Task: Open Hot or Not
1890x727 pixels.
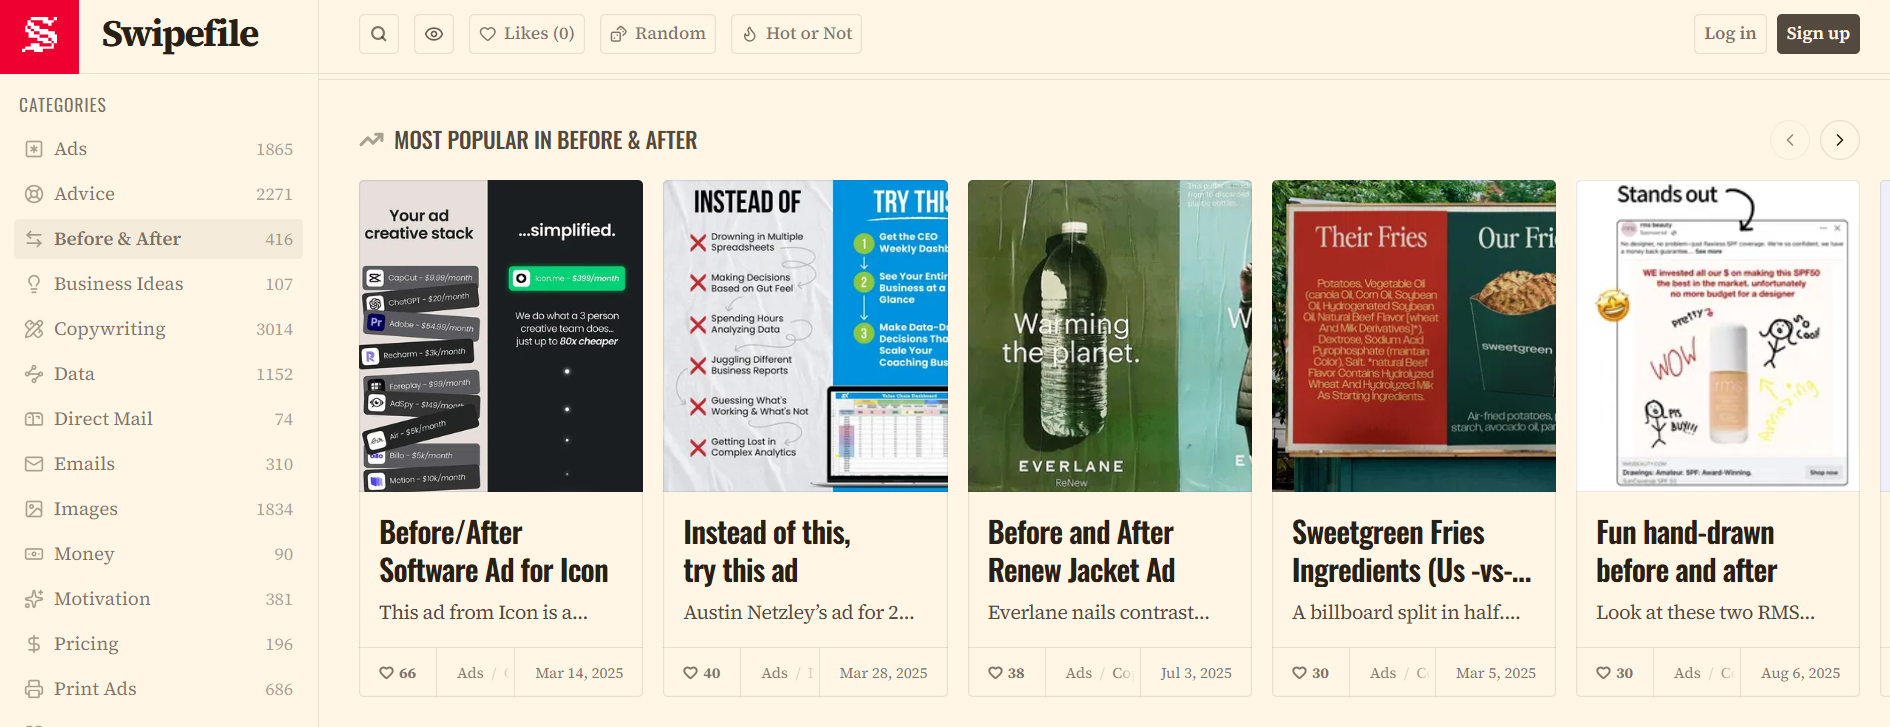Action: click(x=797, y=34)
